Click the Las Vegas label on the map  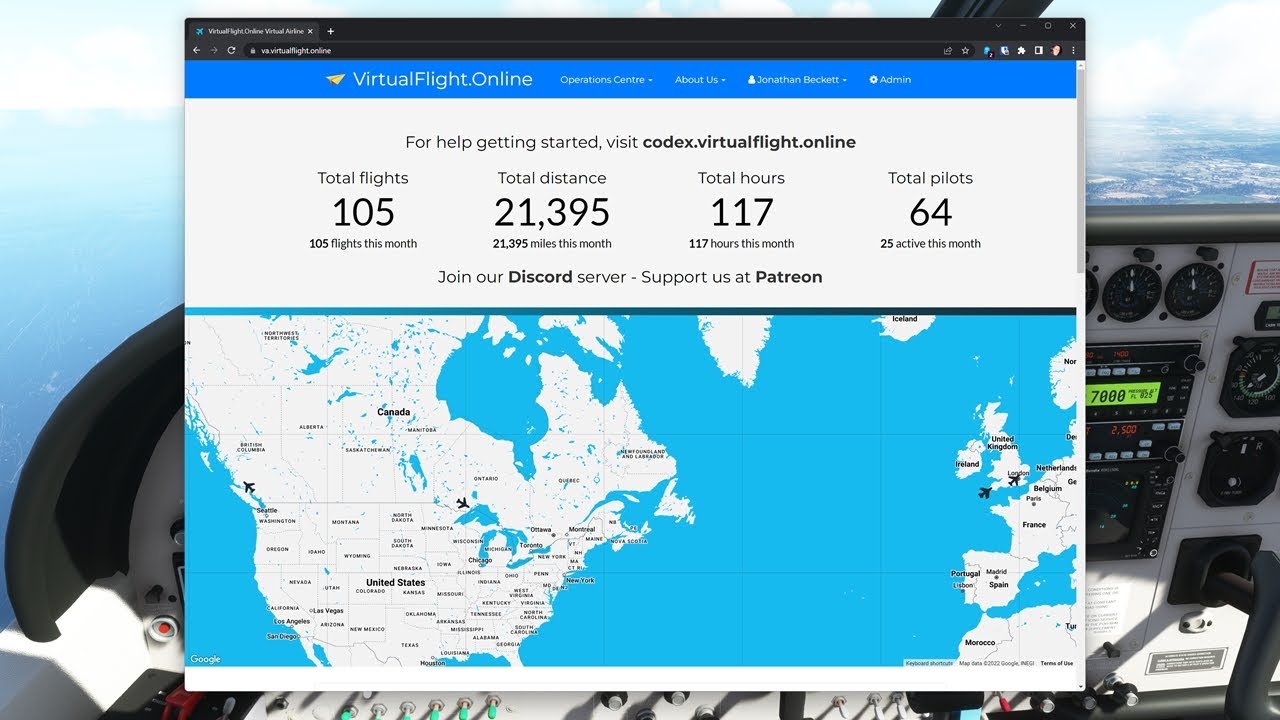(327, 611)
